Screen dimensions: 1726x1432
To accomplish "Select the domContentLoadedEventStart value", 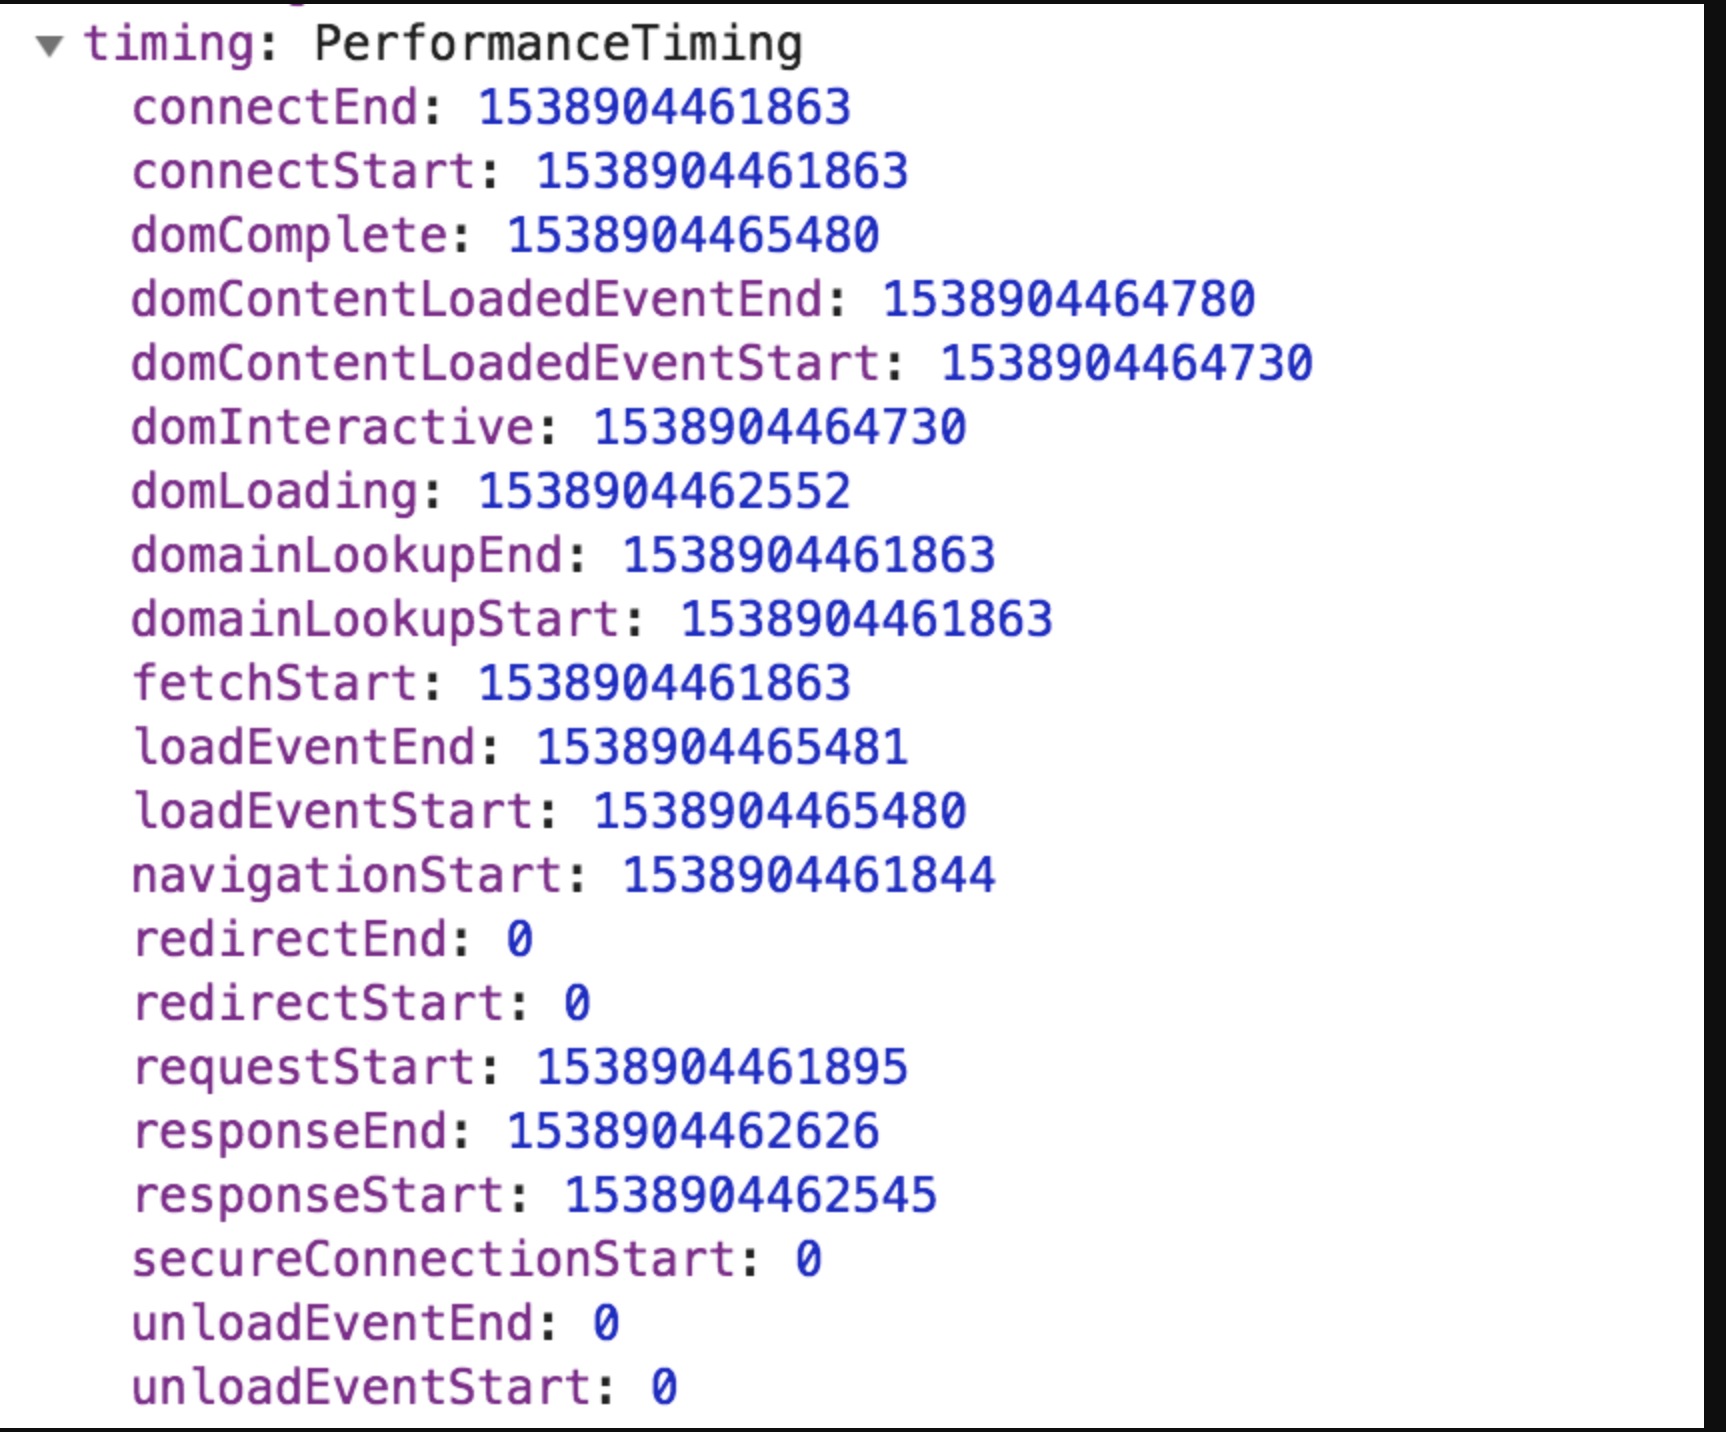I will point(1126,364).
